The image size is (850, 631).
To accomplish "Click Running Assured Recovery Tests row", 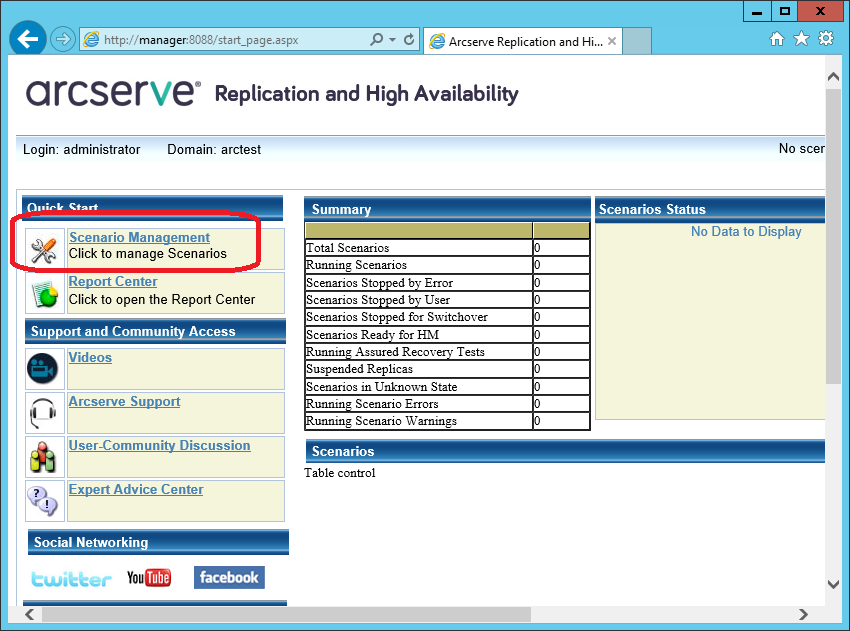I will coord(447,352).
